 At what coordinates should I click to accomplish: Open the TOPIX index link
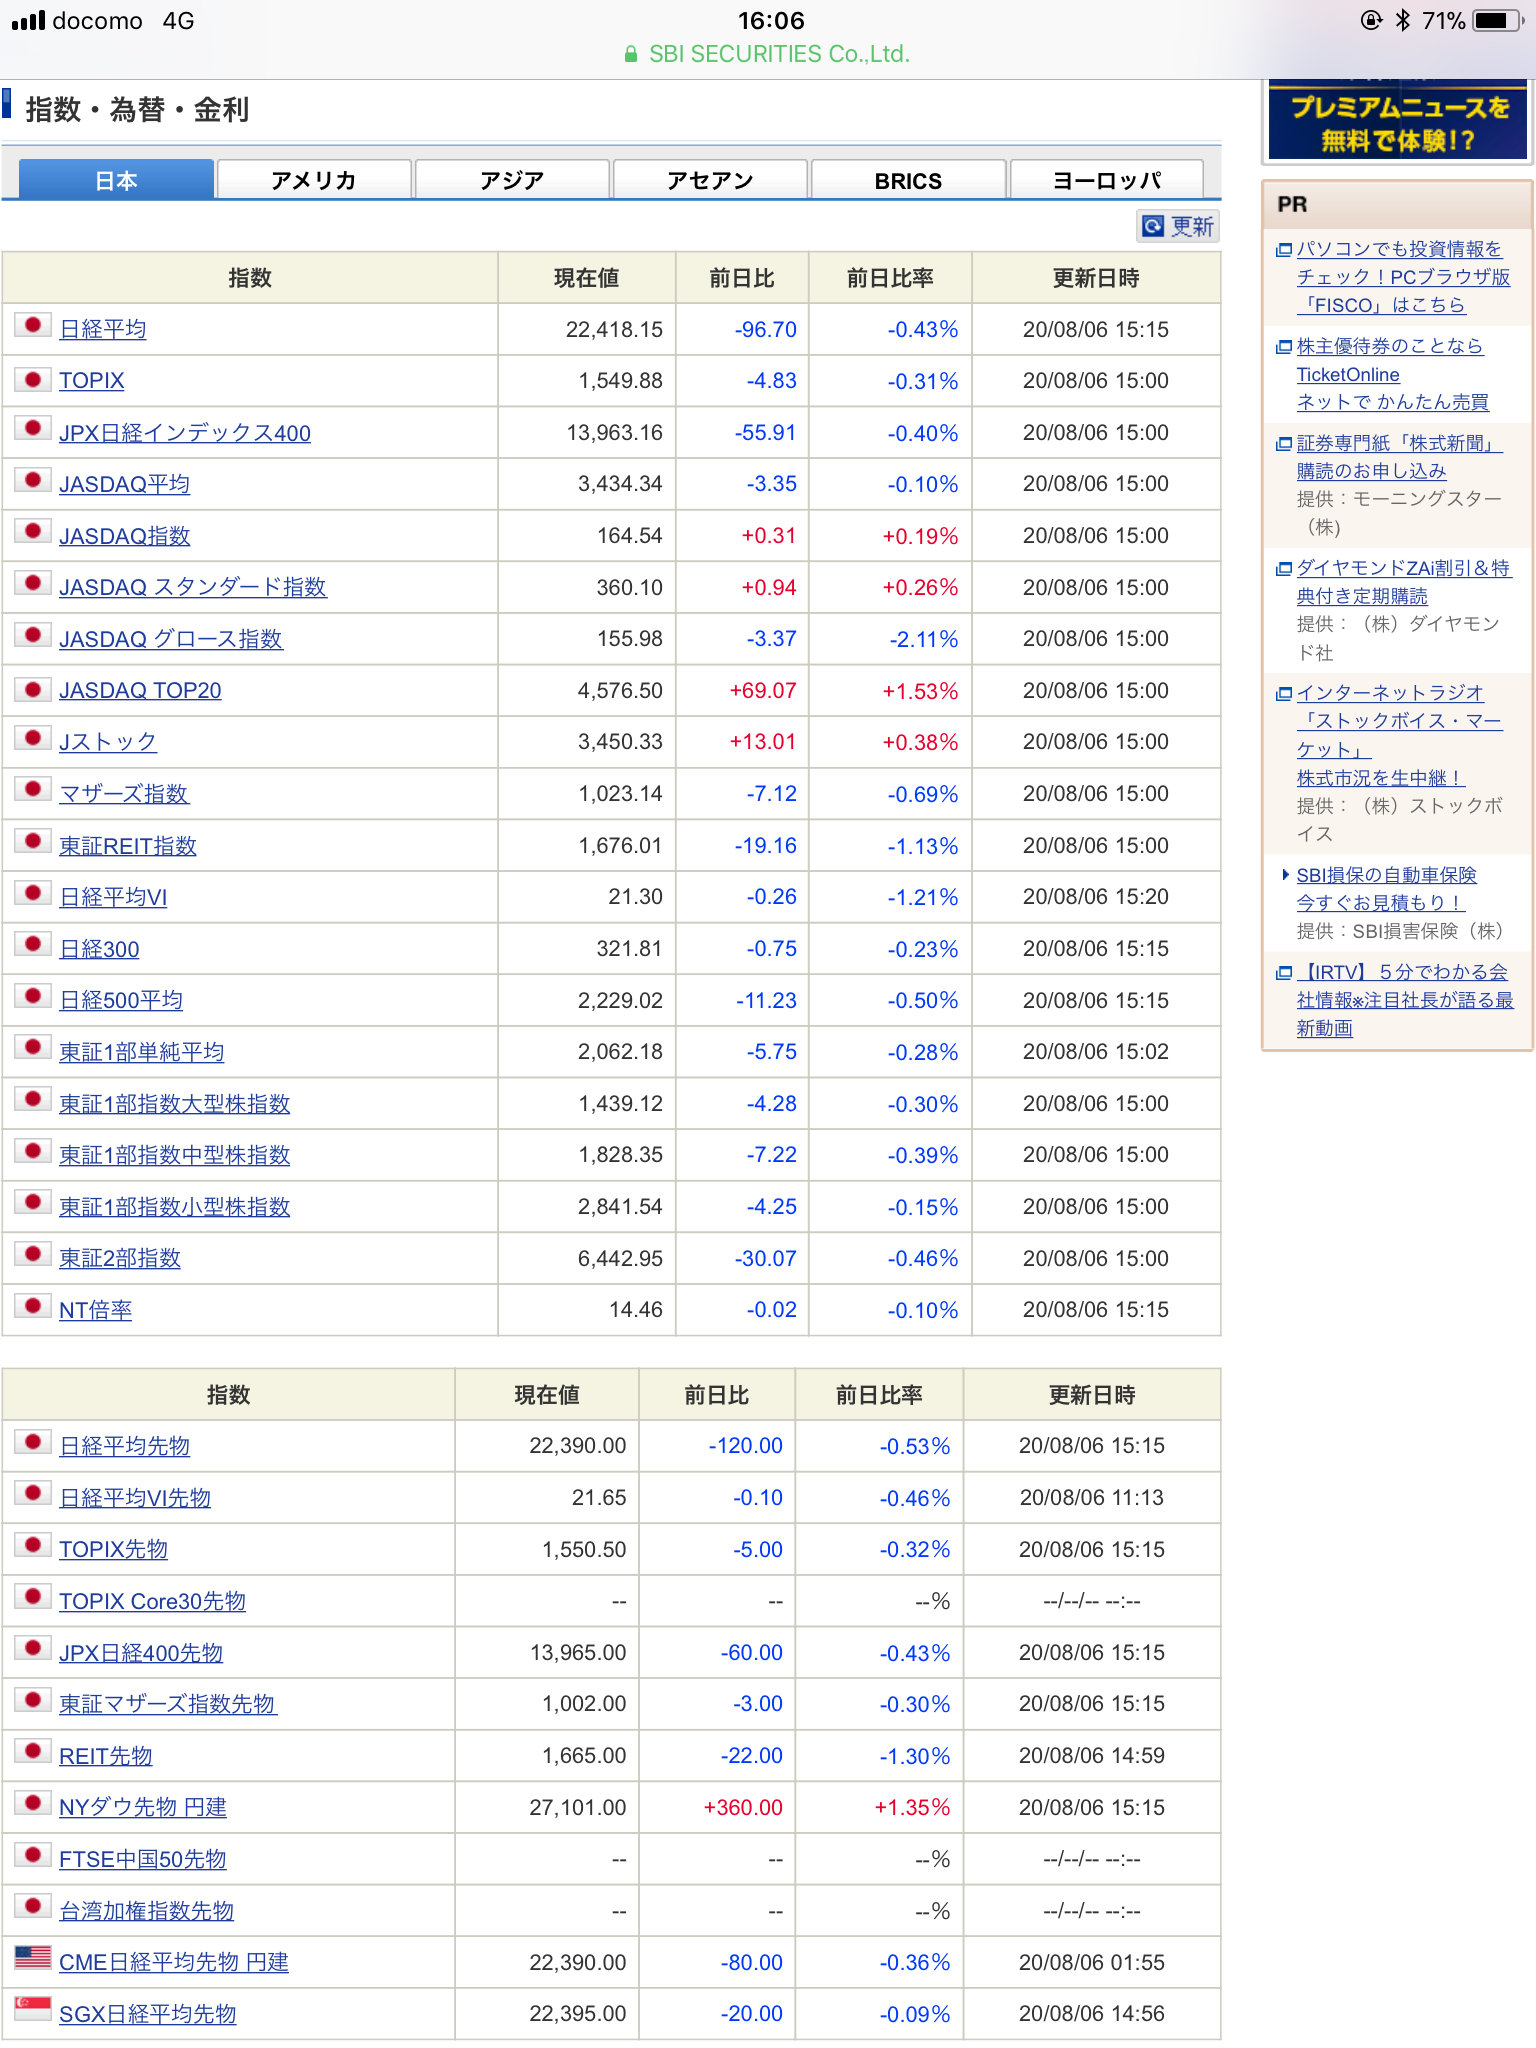click(92, 381)
